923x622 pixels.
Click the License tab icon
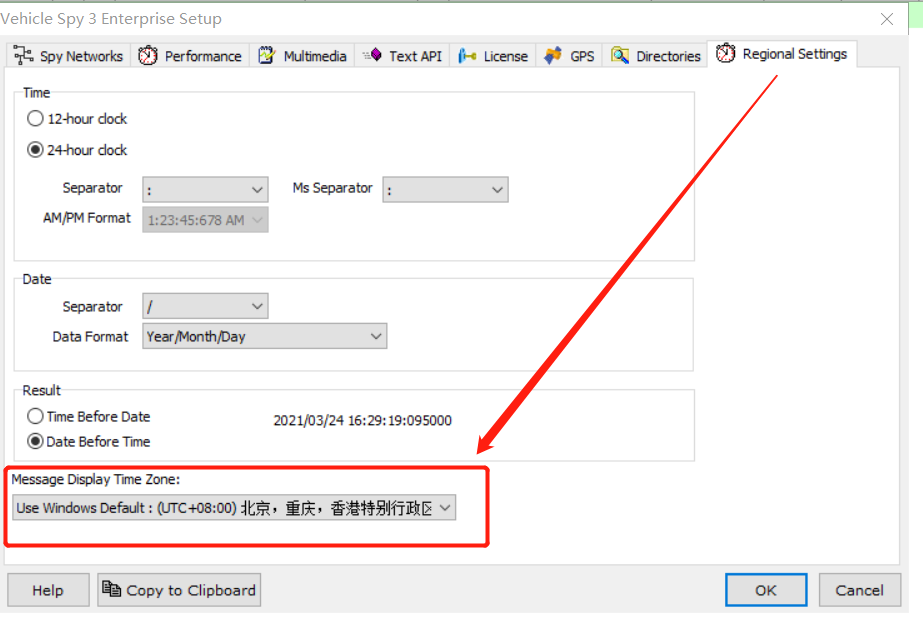(x=467, y=55)
